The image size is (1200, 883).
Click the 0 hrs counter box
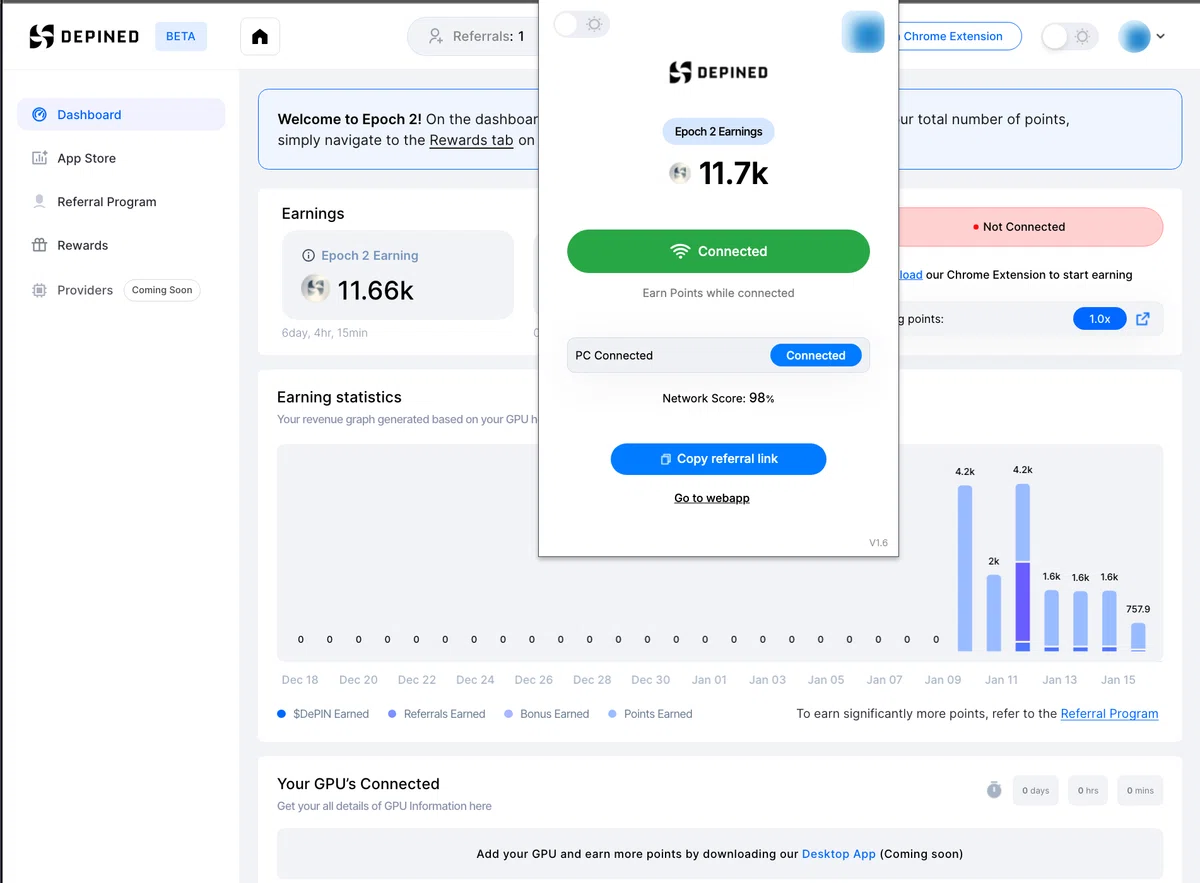(1088, 790)
